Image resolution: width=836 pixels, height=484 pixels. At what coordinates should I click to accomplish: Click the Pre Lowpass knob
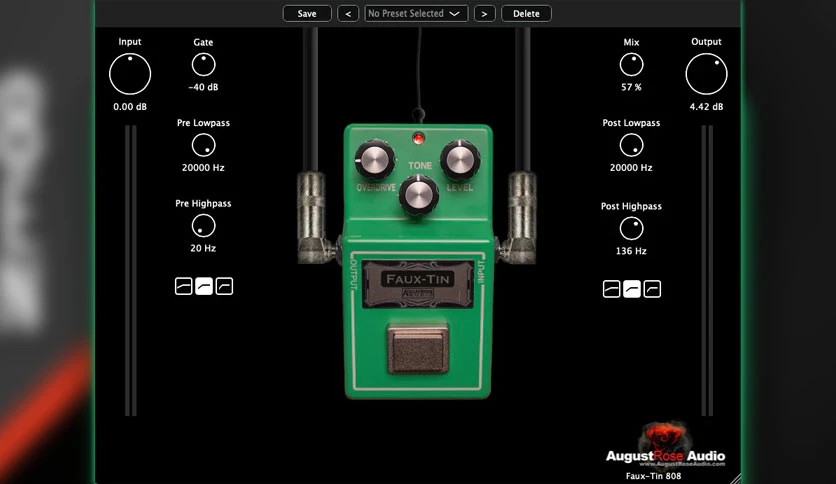point(203,145)
